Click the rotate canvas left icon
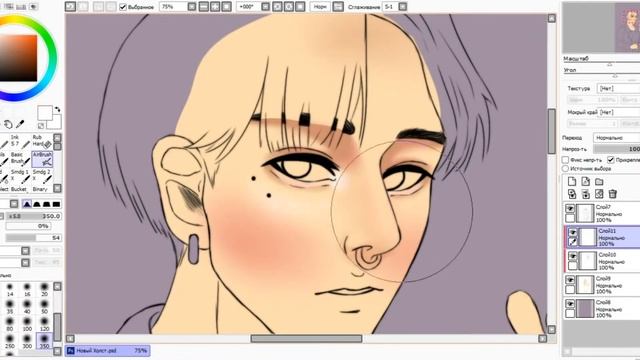The image size is (640, 360). (x=277, y=7)
